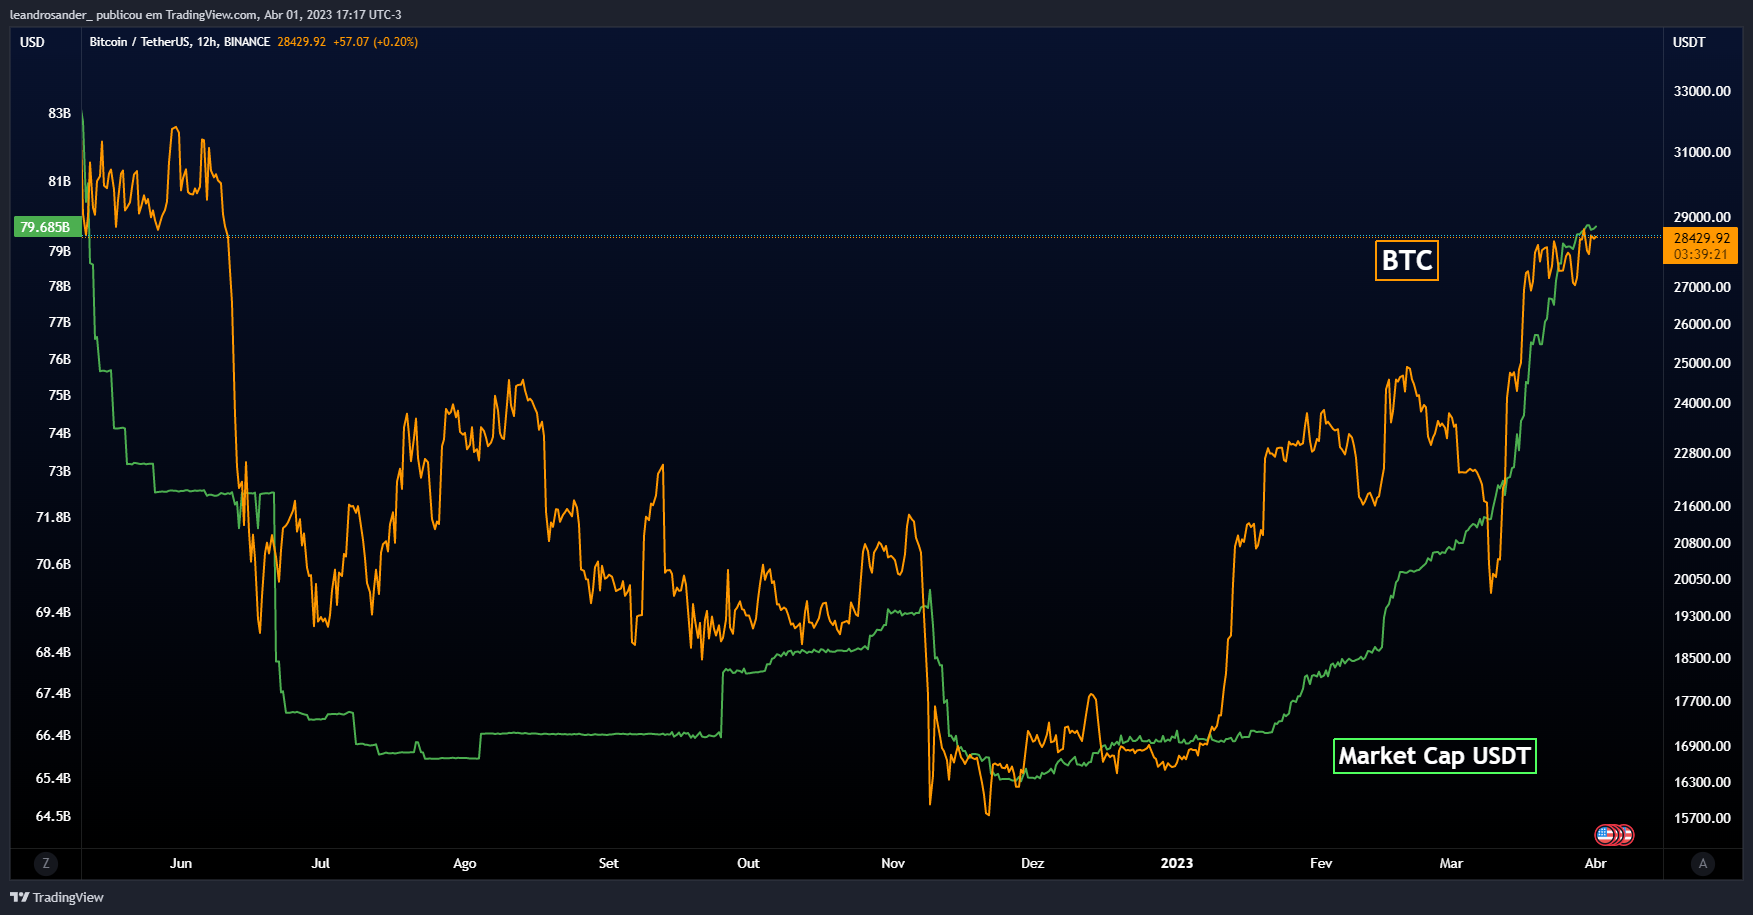The height and width of the screenshot is (915, 1753).
Task: Click the Abr label on time axis
Action: pos(1596,863)
